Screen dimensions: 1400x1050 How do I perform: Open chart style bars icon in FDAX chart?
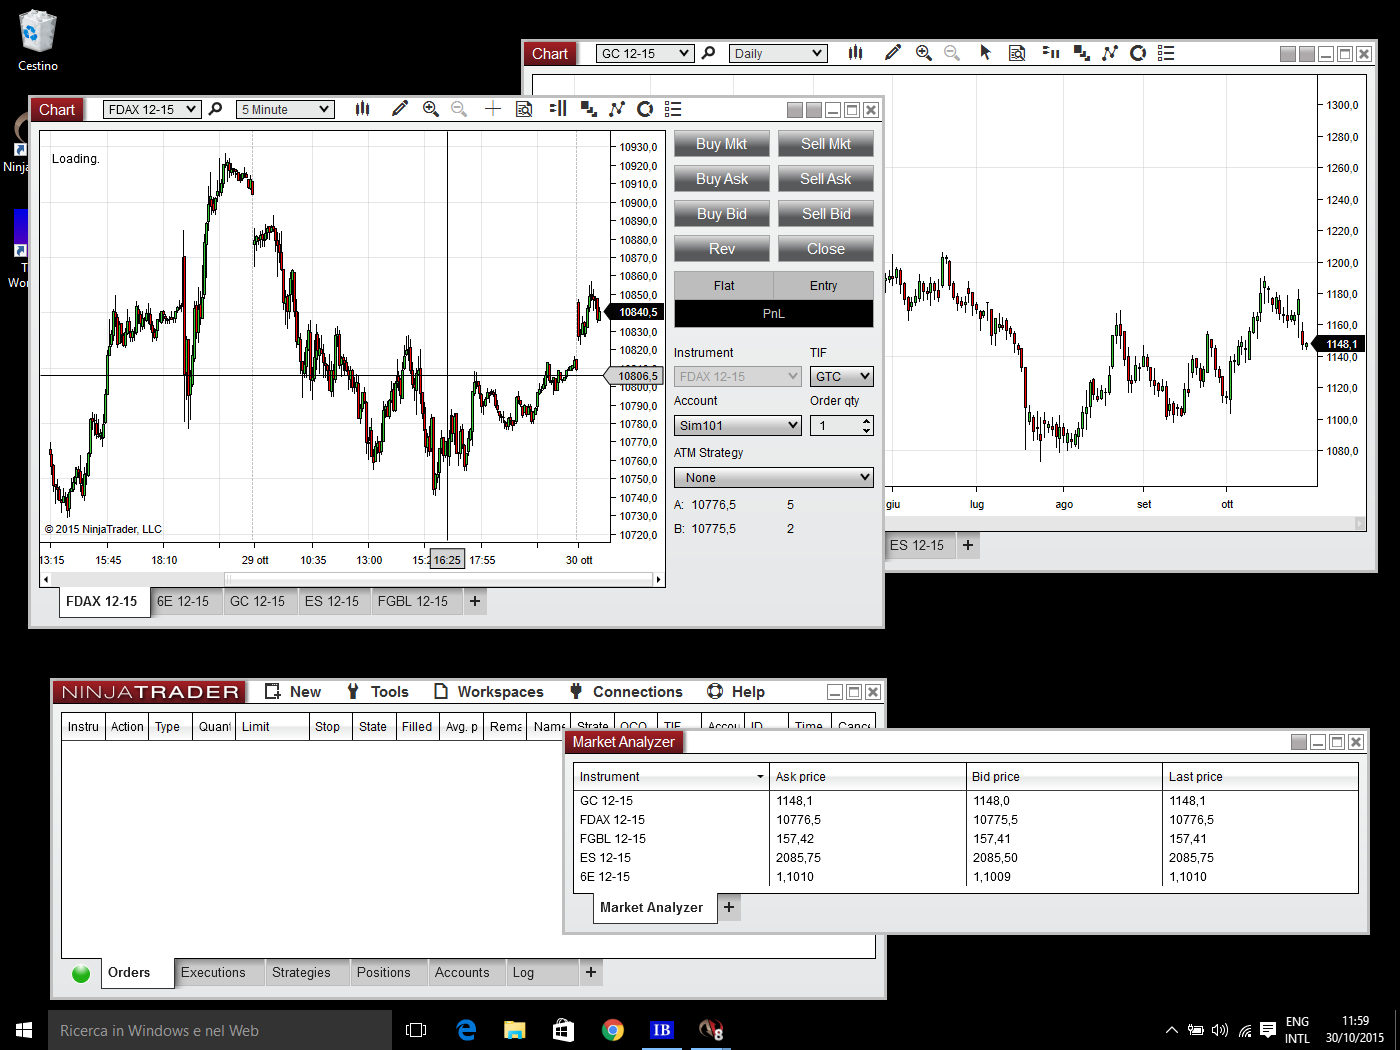[363, 109]
